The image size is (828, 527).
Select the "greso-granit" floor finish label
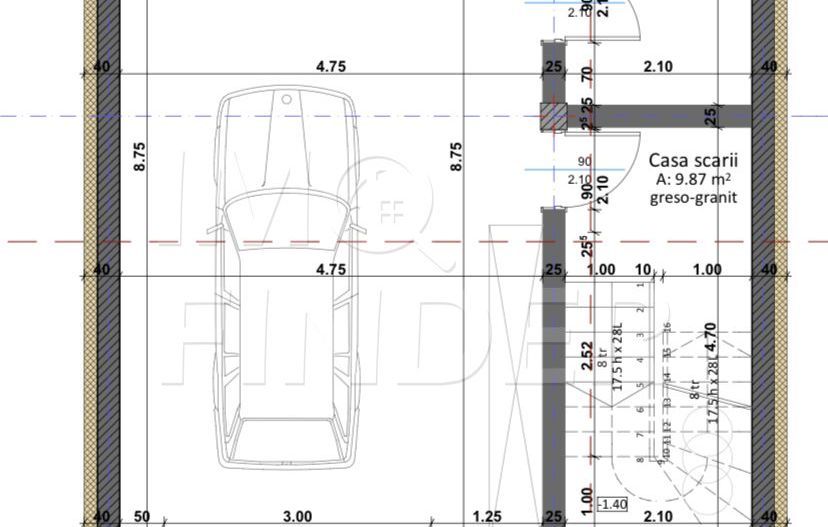pyautogui.click(x=693, y=197)
